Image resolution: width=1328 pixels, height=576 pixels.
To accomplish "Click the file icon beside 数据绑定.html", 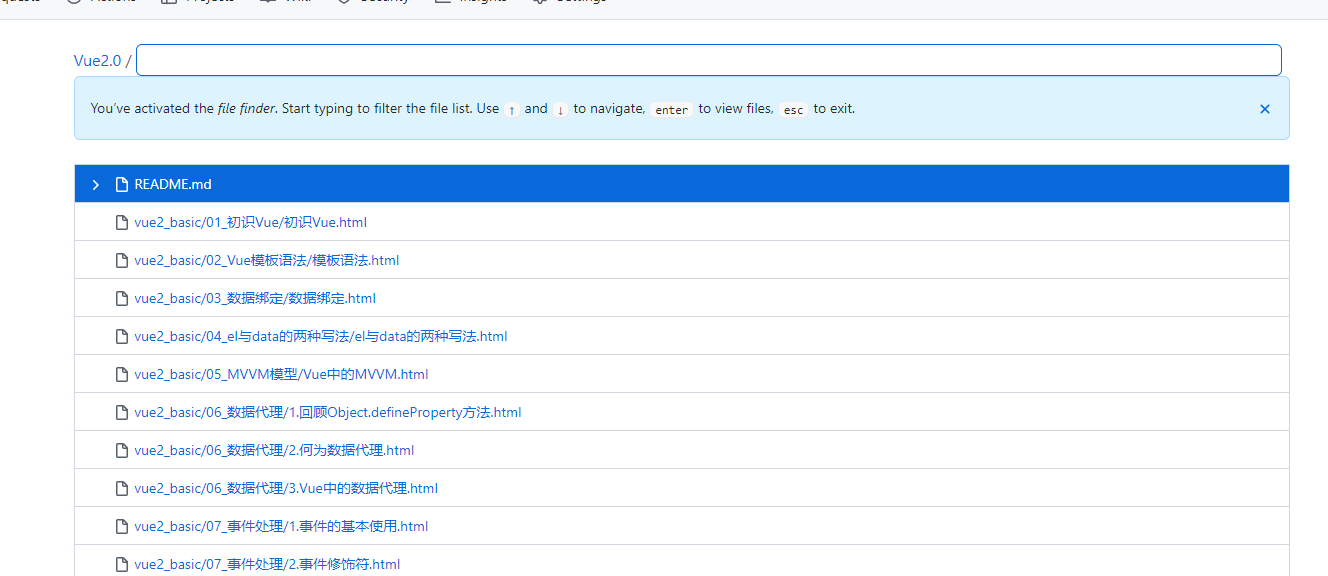I will point(122,299).
